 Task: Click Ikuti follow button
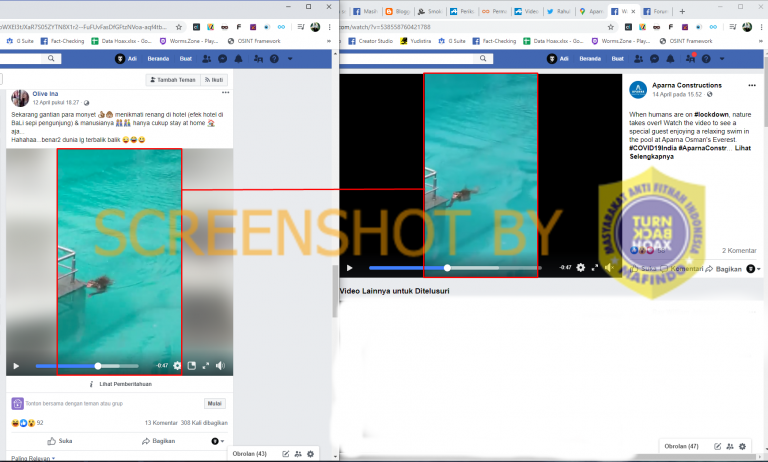214,80
